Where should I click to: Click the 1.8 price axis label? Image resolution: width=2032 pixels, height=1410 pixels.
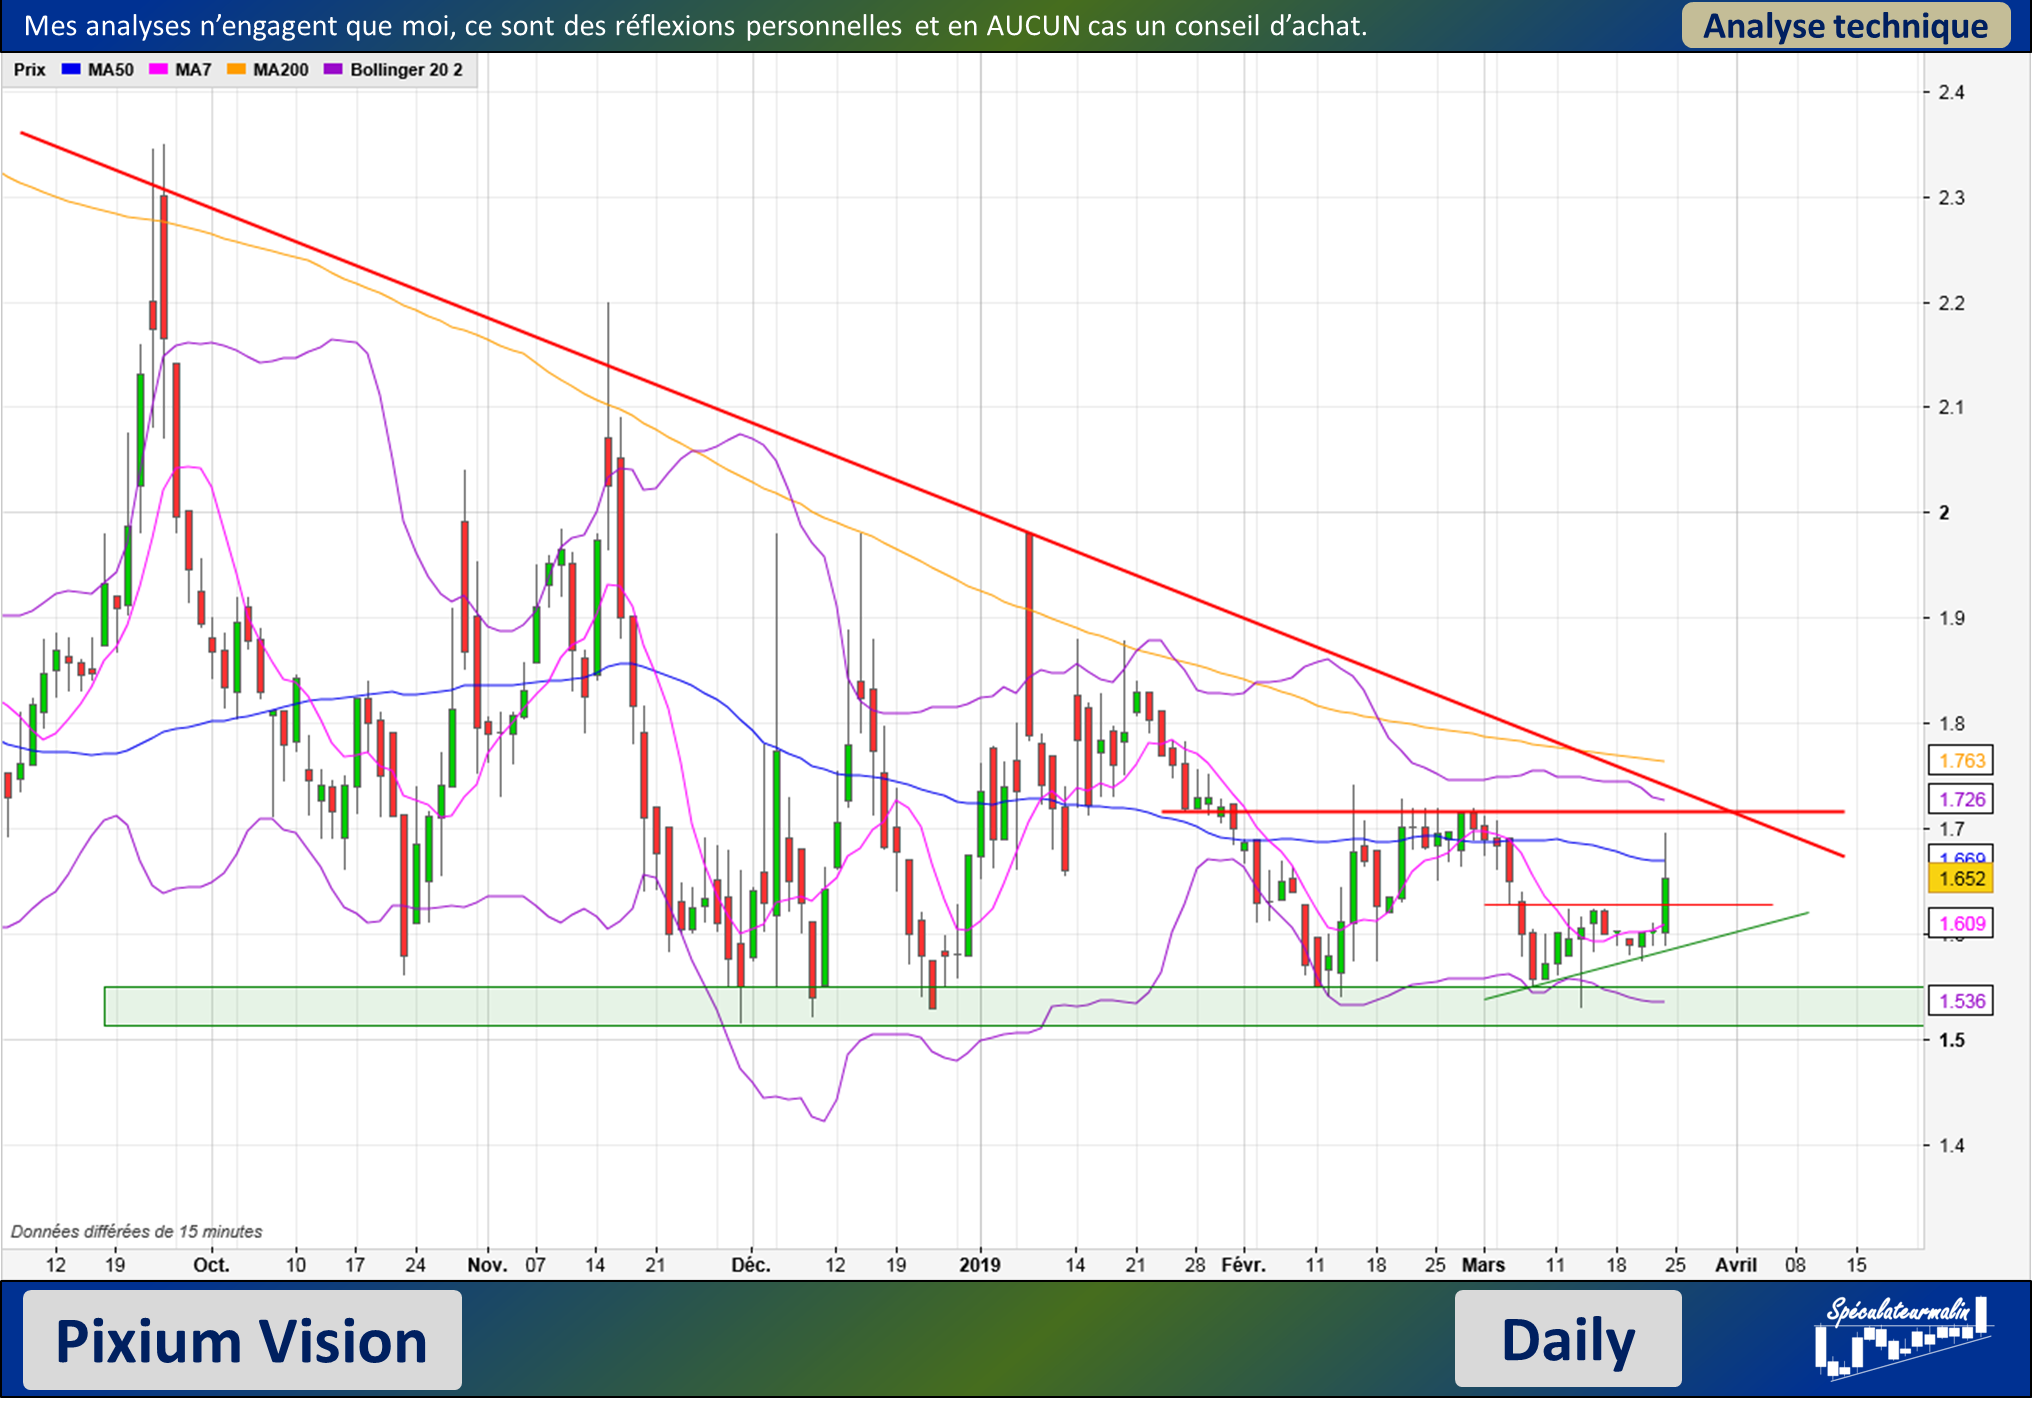pos(1951,724)
